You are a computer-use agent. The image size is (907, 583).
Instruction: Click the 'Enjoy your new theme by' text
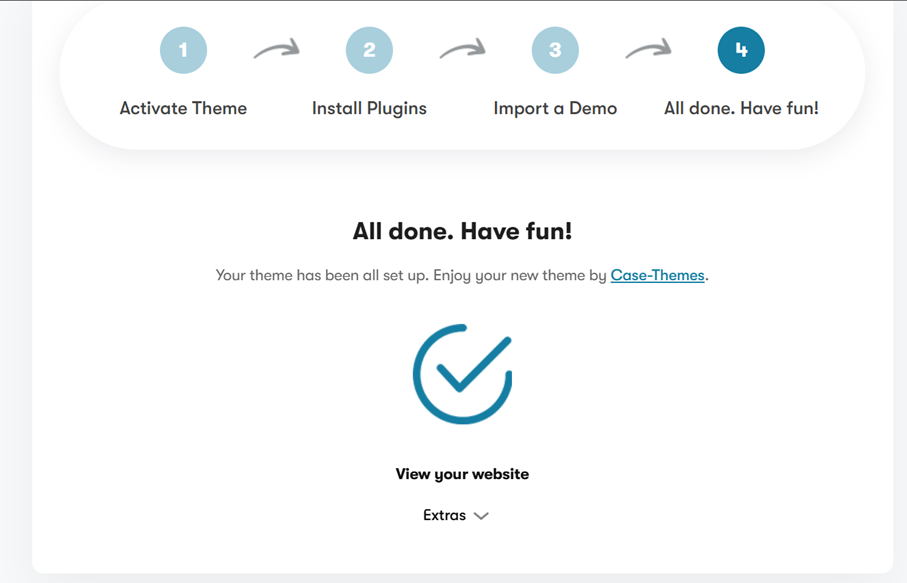click(520, 275)
